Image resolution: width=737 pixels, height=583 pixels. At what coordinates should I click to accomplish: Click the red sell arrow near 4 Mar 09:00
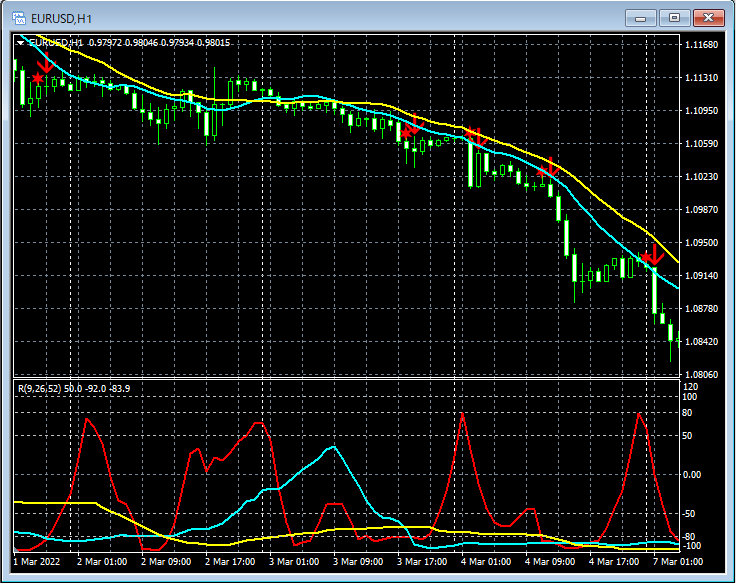pos(551,166)
